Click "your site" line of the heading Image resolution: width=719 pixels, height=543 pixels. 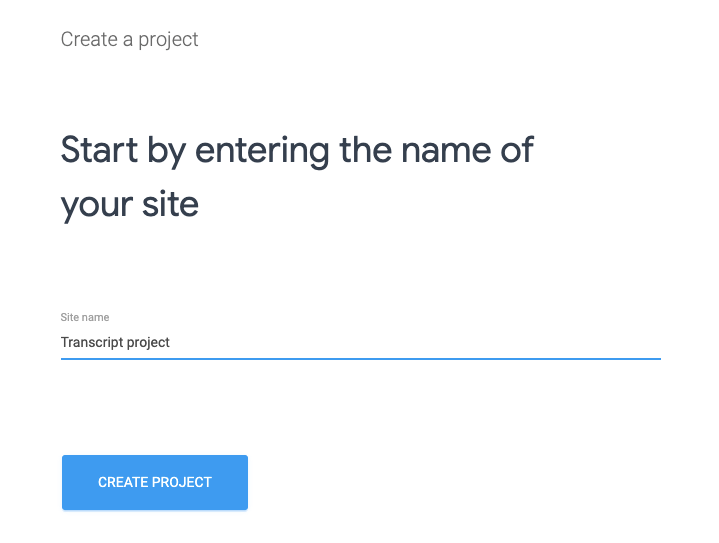(x=130, y=204)
